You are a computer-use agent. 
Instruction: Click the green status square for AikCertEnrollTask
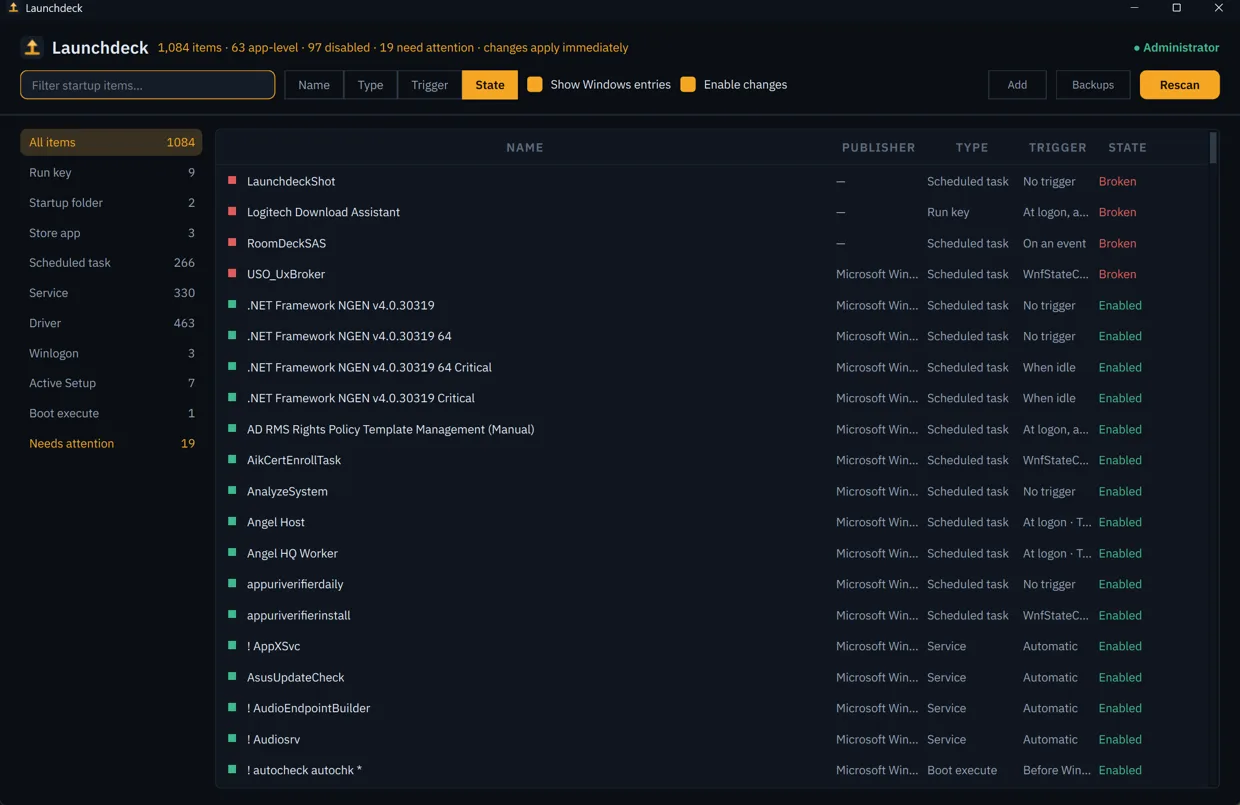(232, 460)
